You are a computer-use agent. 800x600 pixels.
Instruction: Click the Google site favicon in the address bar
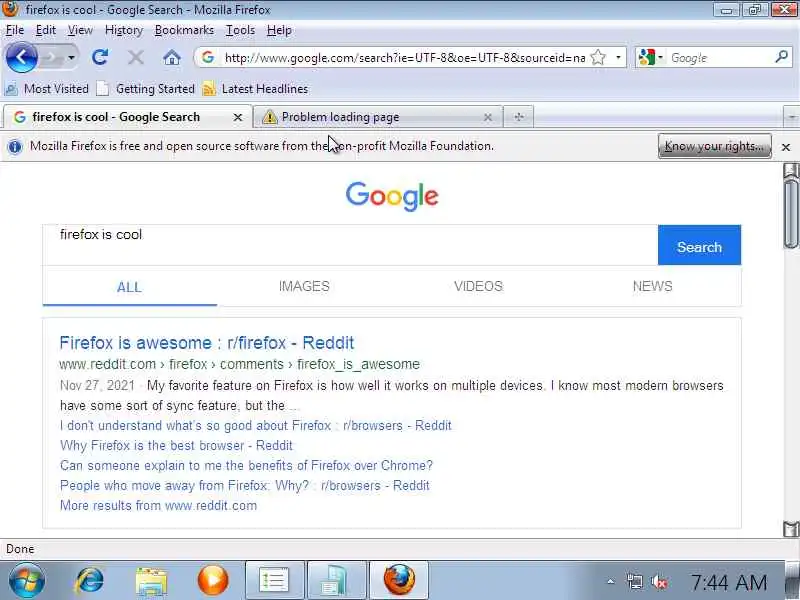(x=208, y=57)
